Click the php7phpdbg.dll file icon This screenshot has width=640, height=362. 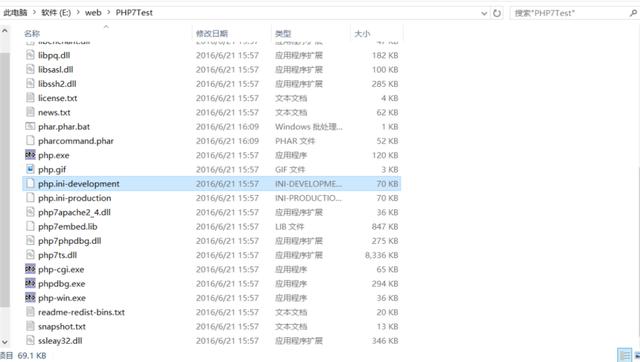click(x=30, y=241)
